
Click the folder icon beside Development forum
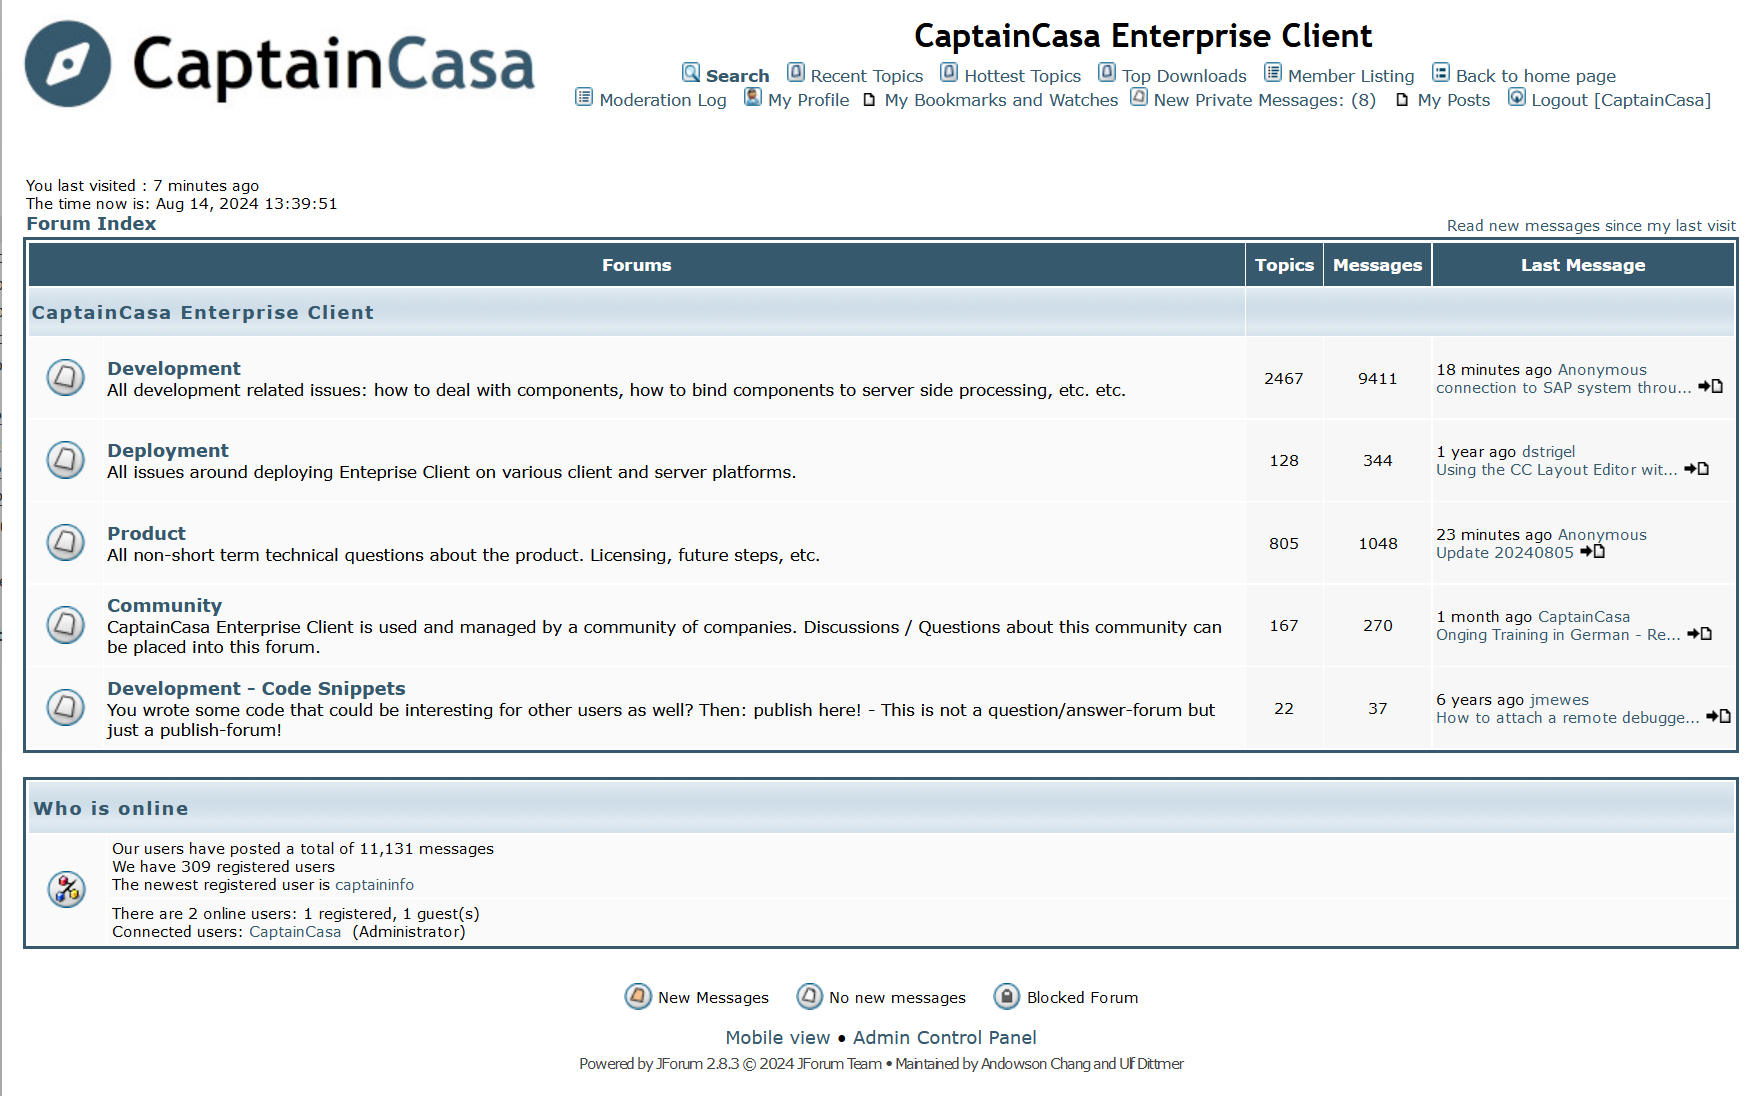[65, 377]
